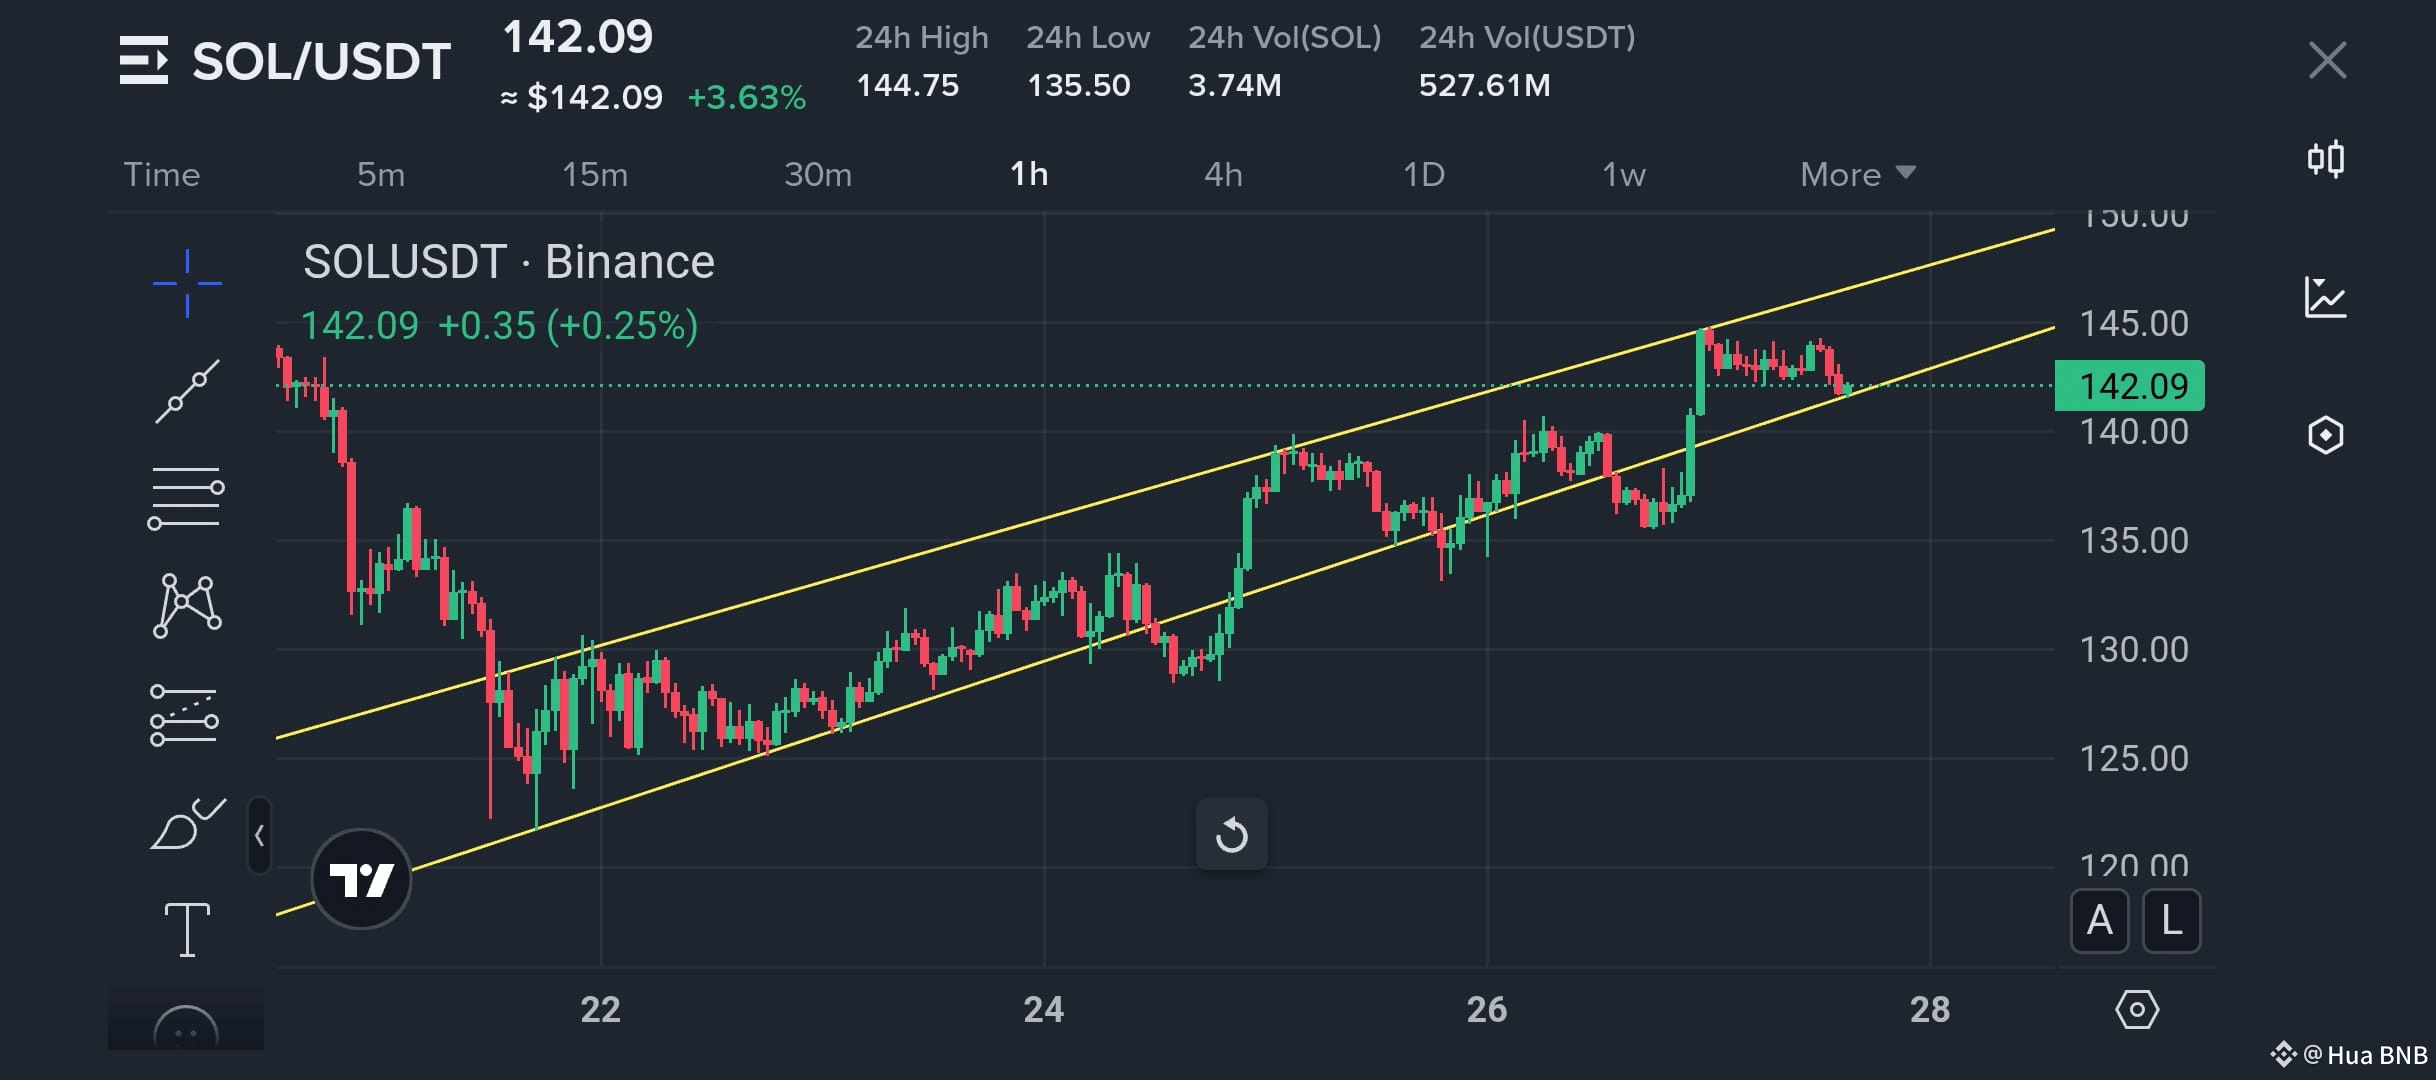Open the time axis settings hexagon icon

click(x=2137, y=1010)
